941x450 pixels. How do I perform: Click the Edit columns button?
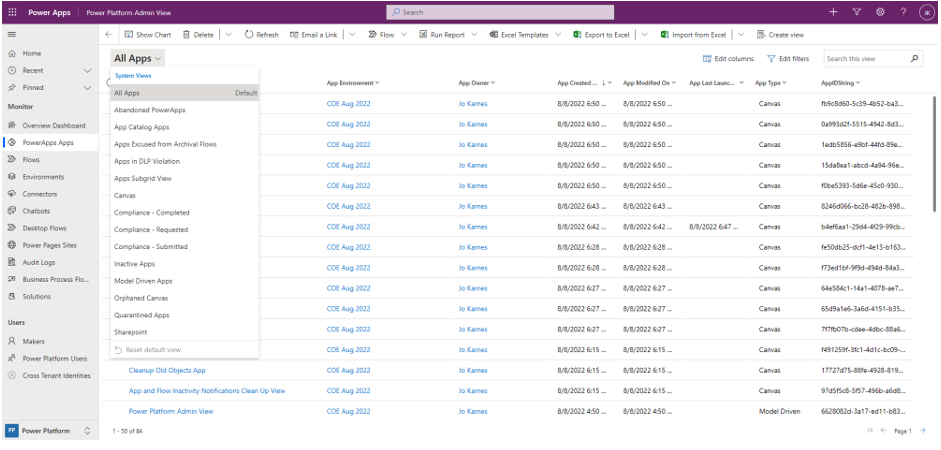point(728,59)
